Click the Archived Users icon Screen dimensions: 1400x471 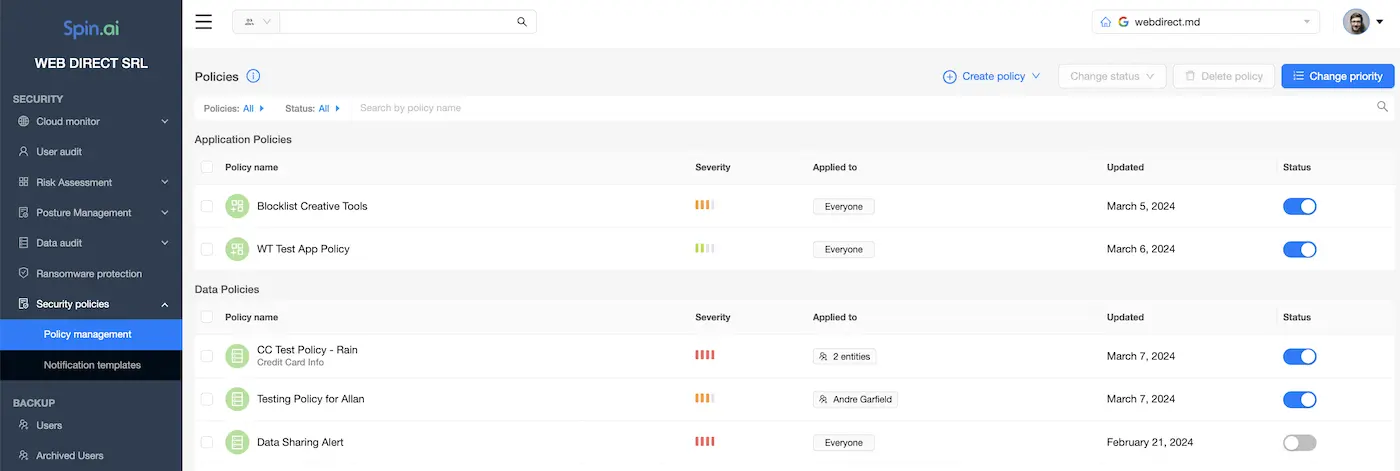pos(24,456)
